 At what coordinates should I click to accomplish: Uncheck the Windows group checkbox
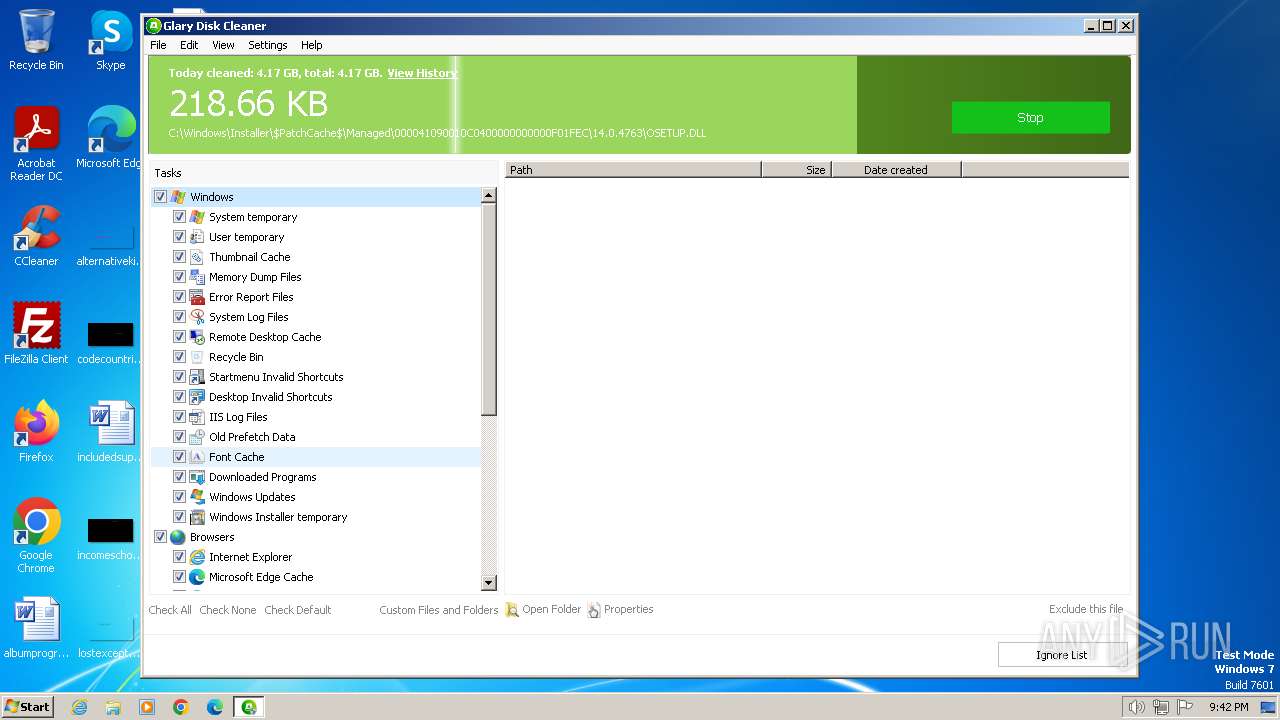click(x=160, y=197)
